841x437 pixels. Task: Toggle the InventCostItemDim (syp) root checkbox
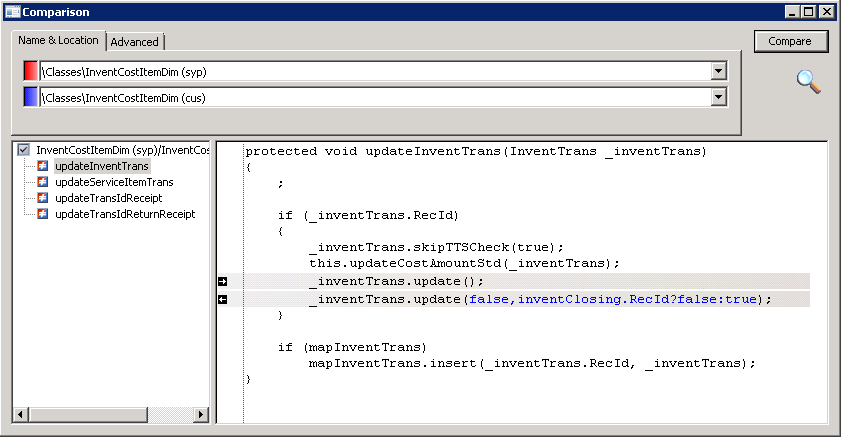(x=24, y=150)
